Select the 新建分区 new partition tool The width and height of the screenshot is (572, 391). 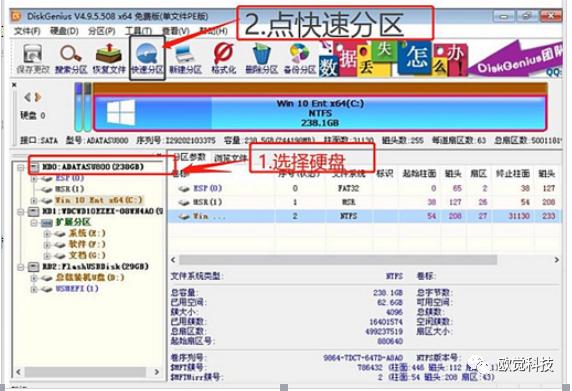pyautogui.click(x=185, y=58)
